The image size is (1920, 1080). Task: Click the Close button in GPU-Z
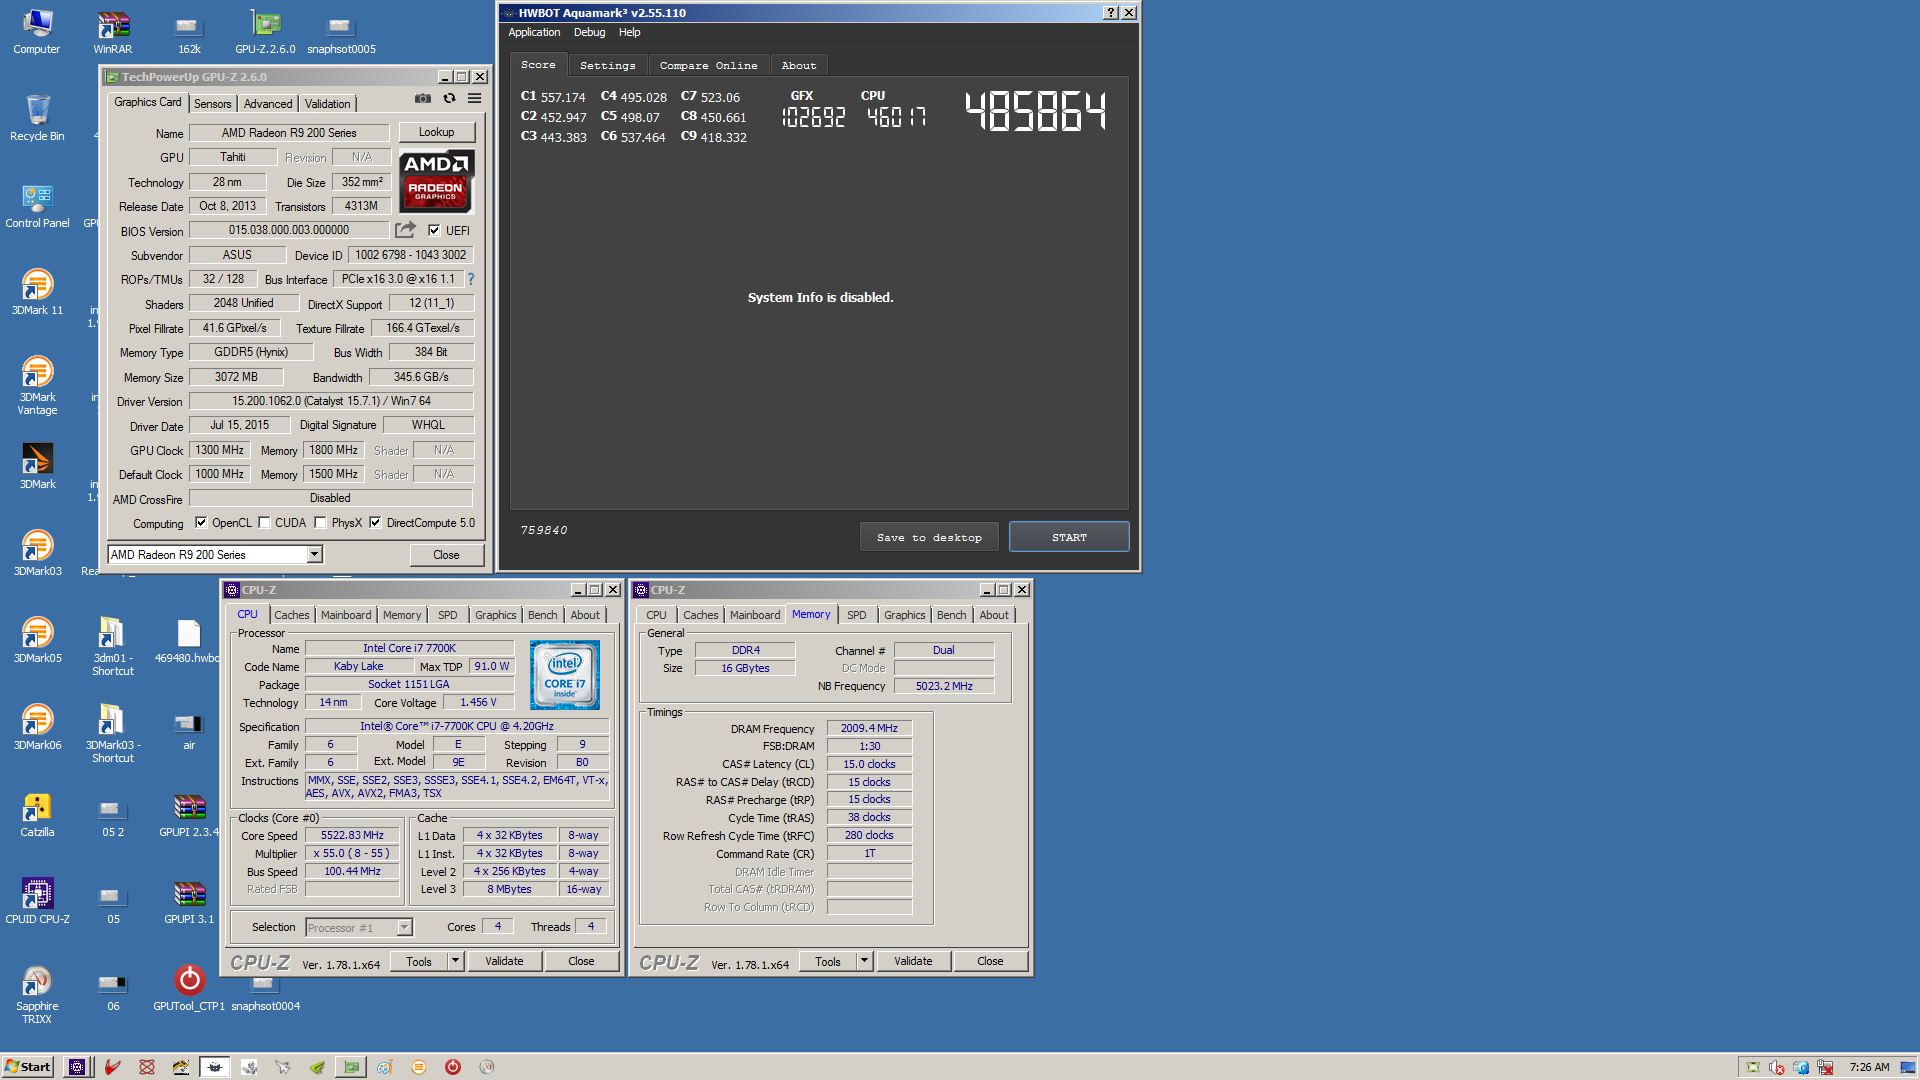446,555
